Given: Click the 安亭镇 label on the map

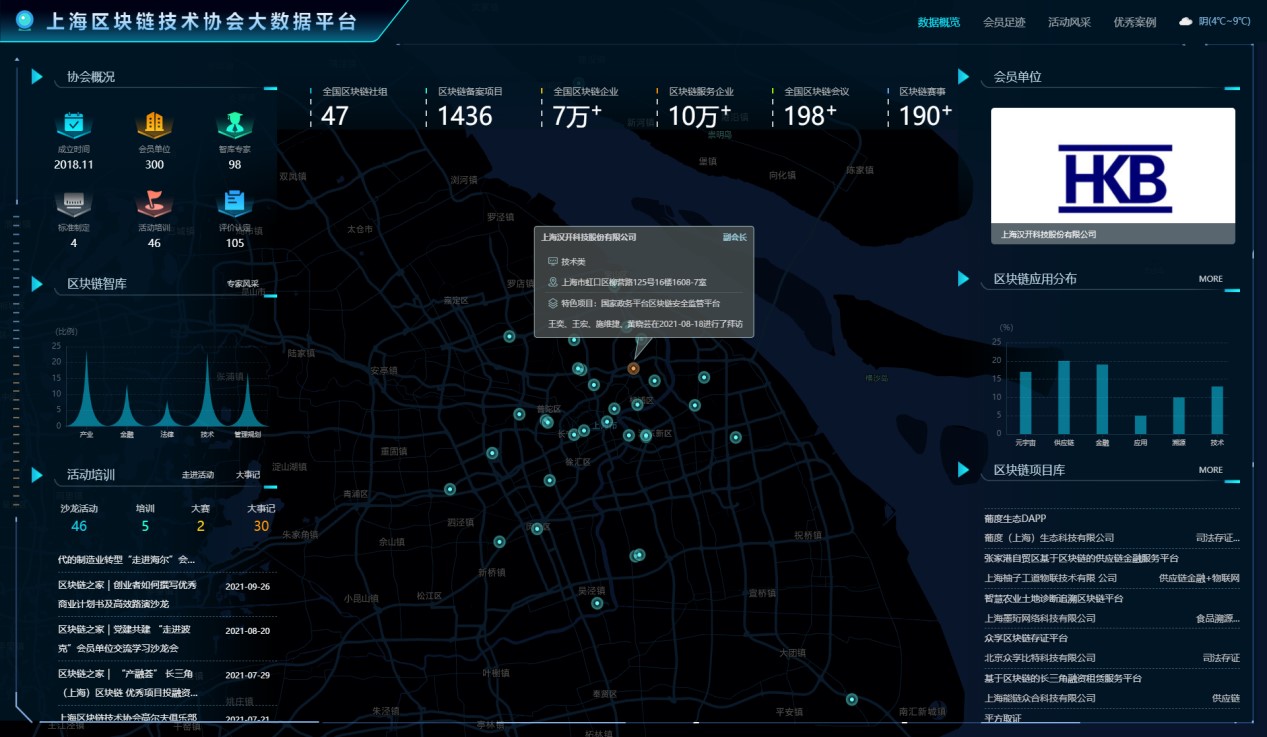Looking at the screenshot, I should (x=385, y=370).
